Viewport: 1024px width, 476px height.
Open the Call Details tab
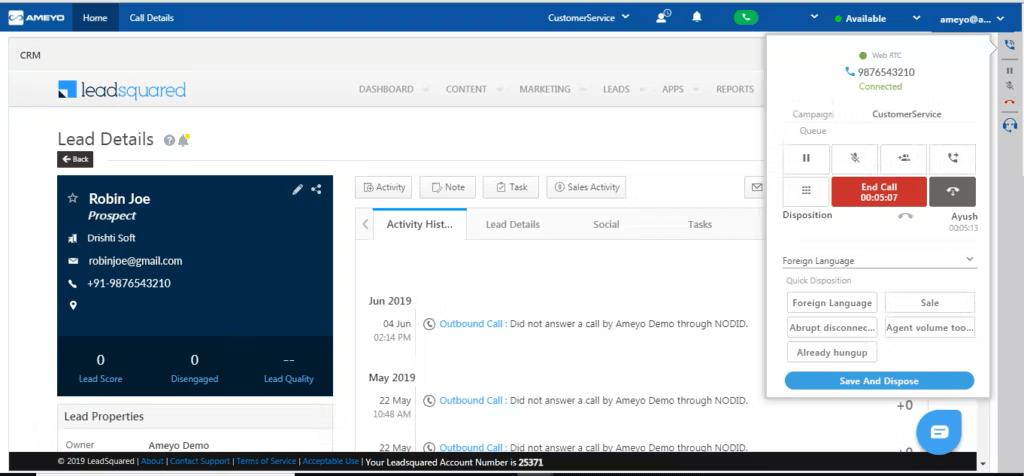tap(151, 17)
